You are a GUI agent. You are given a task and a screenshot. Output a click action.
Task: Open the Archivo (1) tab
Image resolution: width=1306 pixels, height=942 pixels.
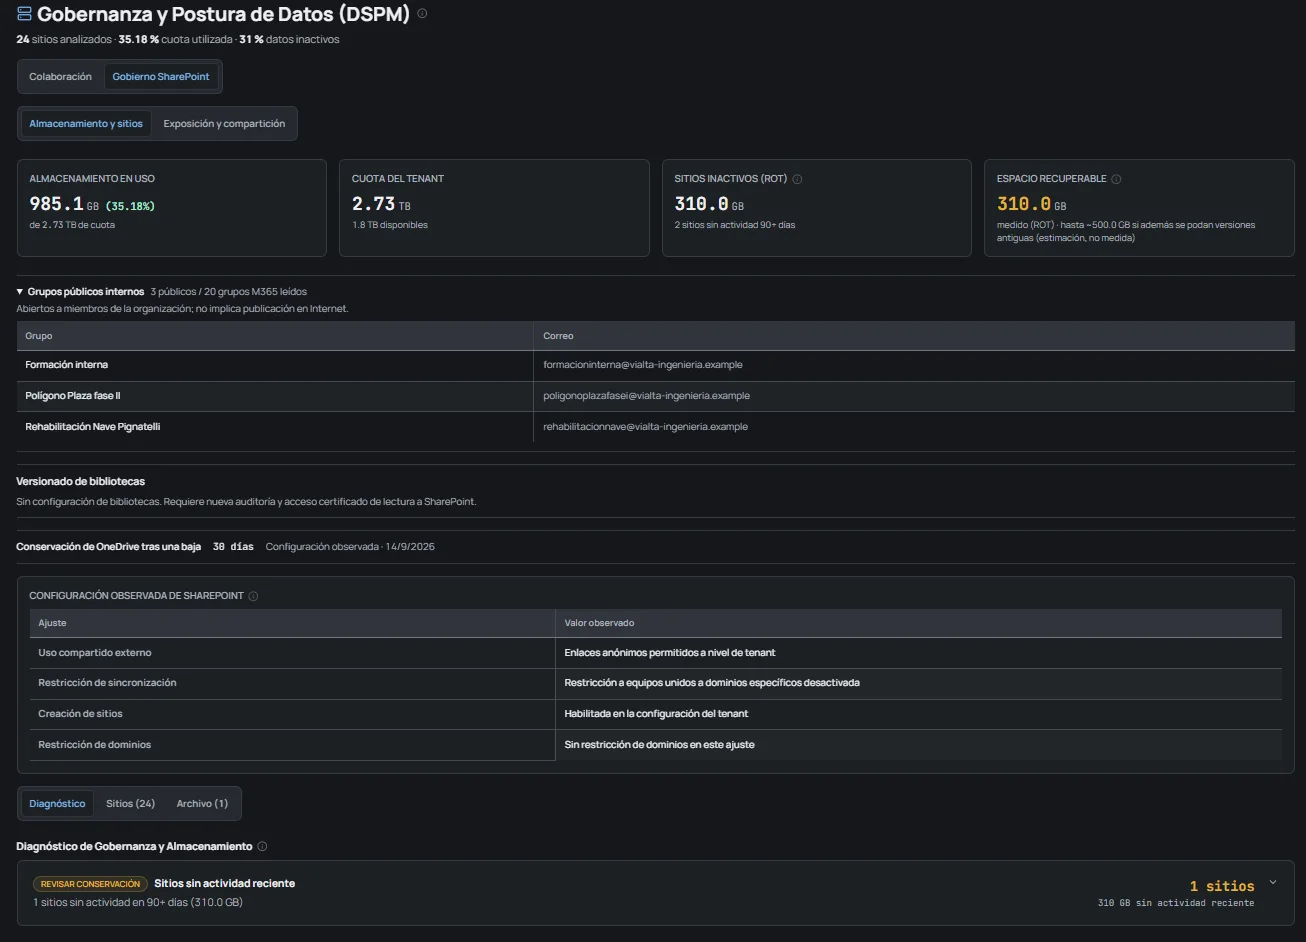point(202,804)
